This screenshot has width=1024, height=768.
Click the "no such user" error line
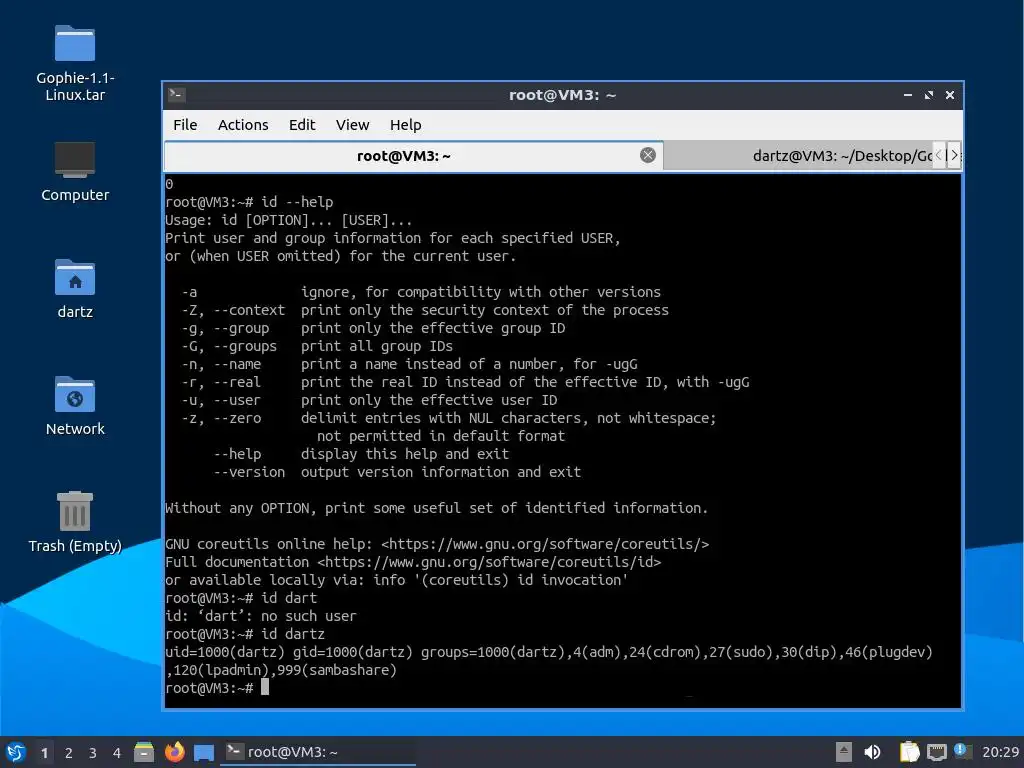(261, 616)
